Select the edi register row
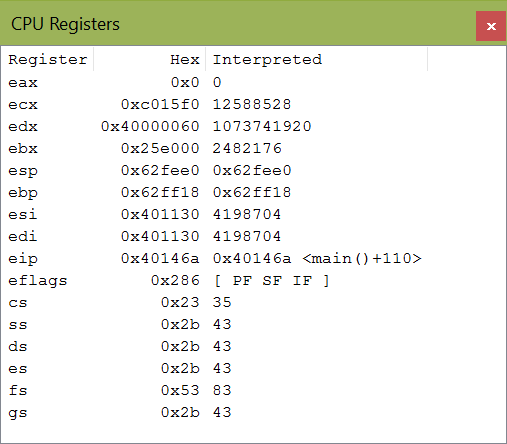507x444 pixels. point(253,236)
